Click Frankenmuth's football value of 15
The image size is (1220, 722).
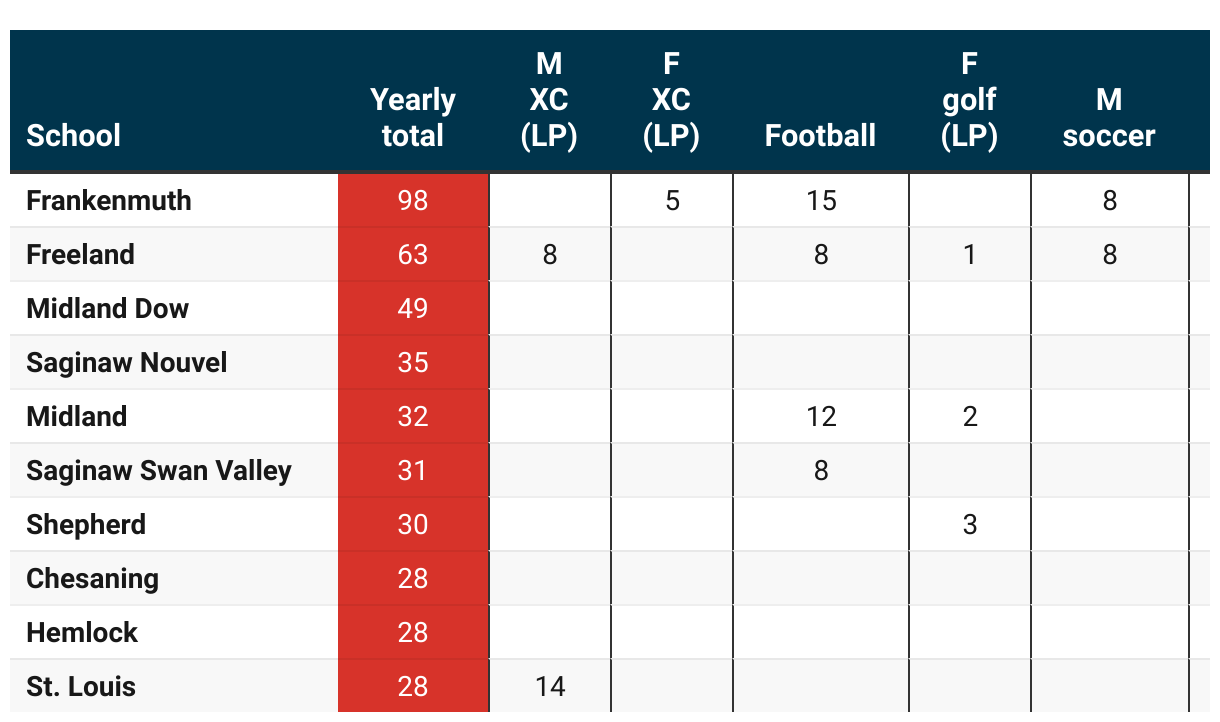pos(821,200)
